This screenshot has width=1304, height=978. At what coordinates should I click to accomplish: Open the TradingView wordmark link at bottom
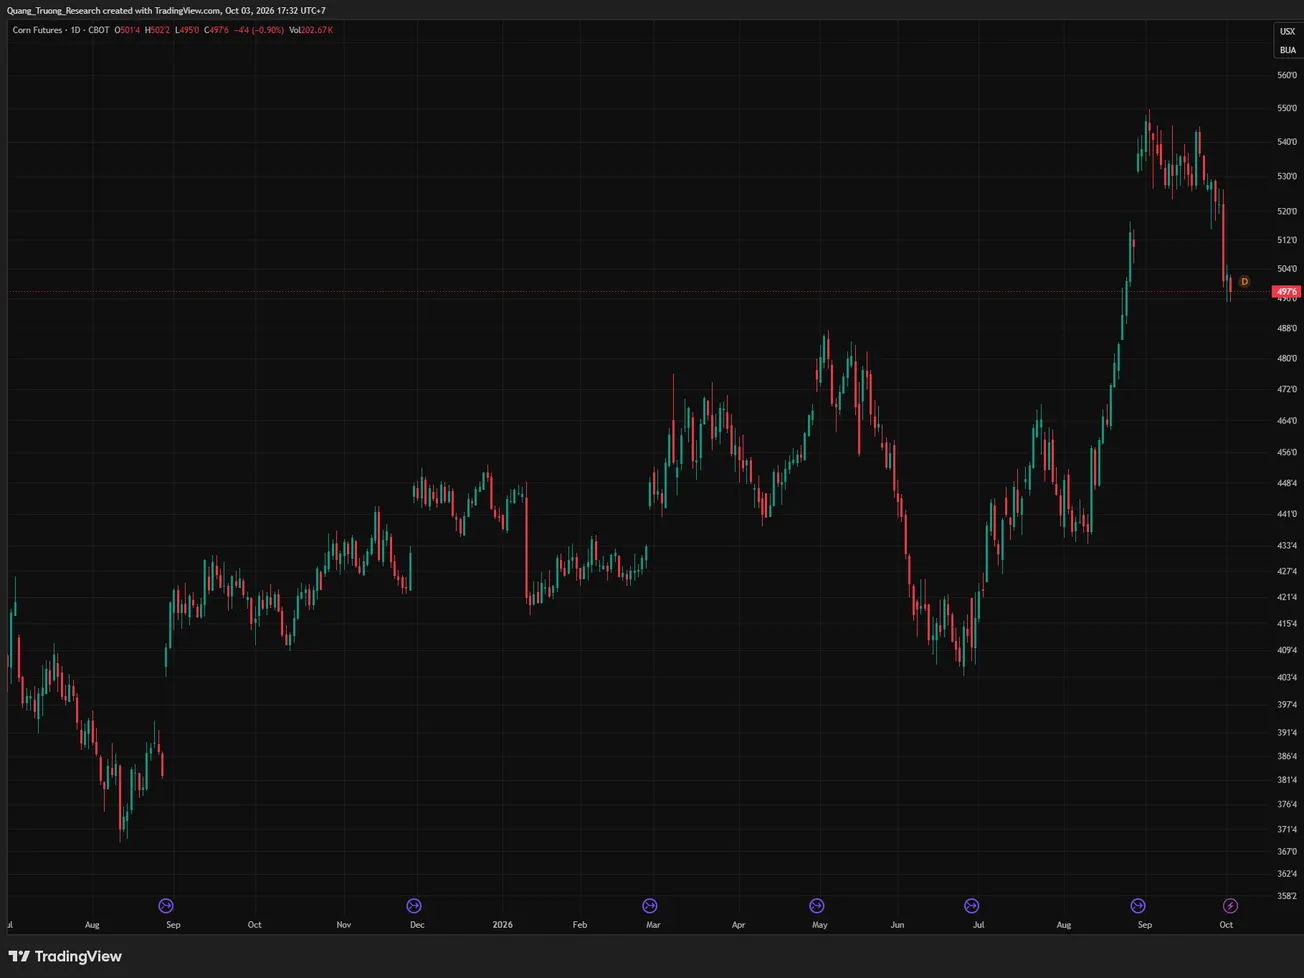78,956
